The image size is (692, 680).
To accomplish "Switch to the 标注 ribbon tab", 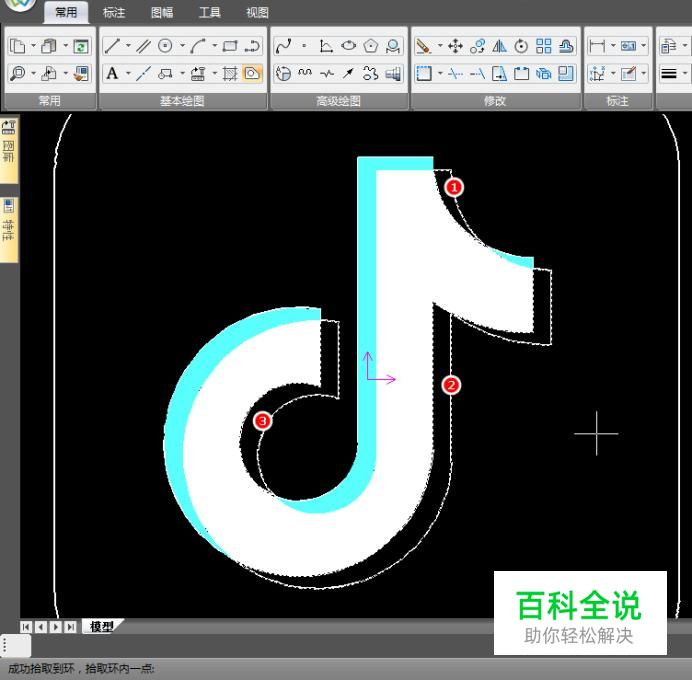I will 114,13.
